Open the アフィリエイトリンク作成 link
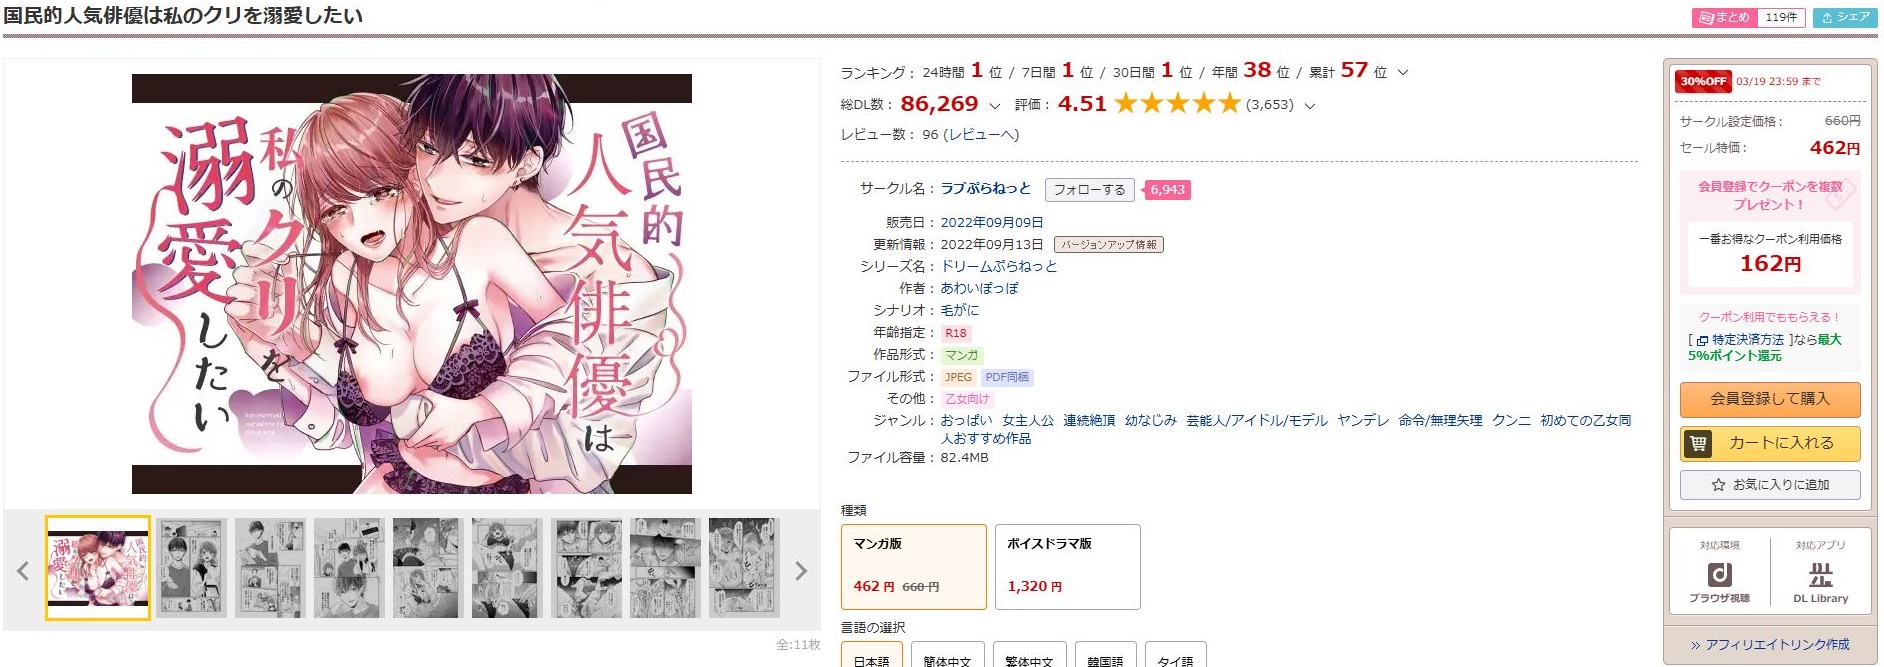The image size is (1884, 667). tap(1770, 645)
